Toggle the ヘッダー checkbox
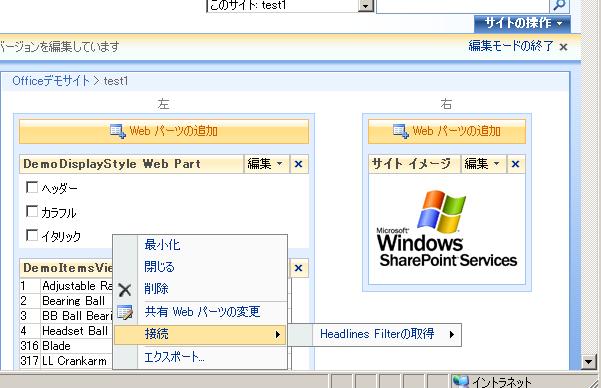 click(x=32, y=187)
